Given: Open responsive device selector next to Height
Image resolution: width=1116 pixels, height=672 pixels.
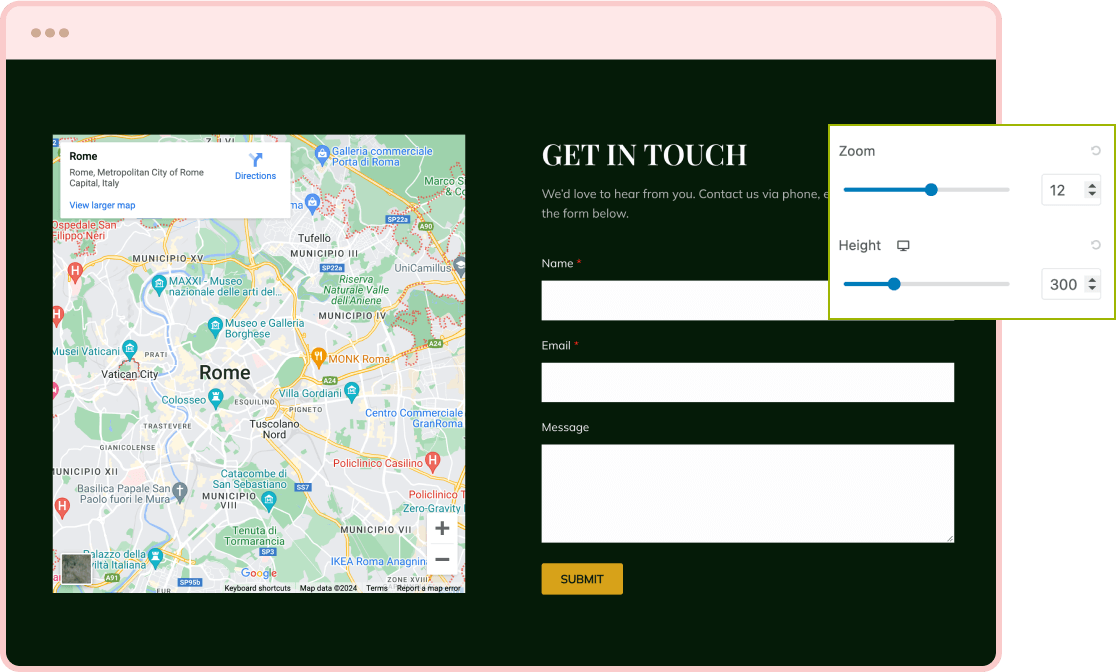Looking at the screenshot, I should point(903,246).
